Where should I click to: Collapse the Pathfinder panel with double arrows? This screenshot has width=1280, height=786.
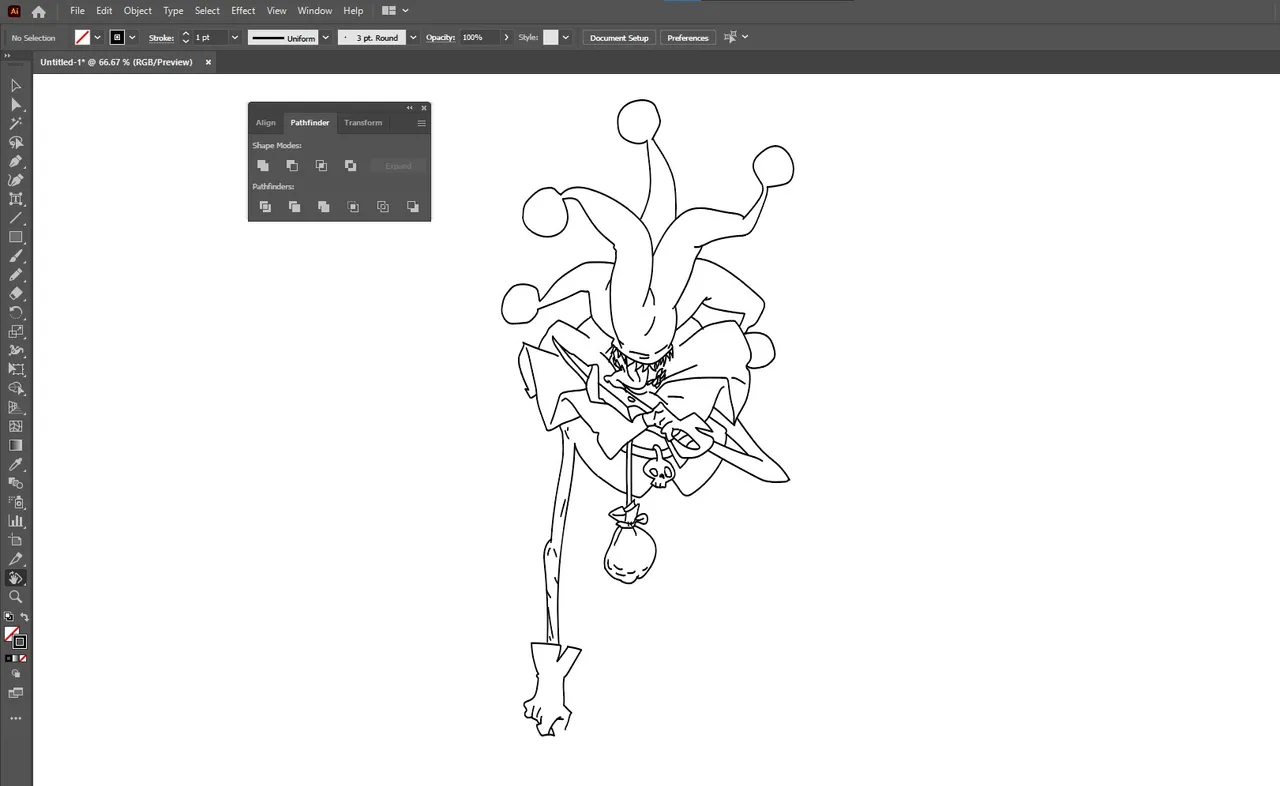pos(410,108)
